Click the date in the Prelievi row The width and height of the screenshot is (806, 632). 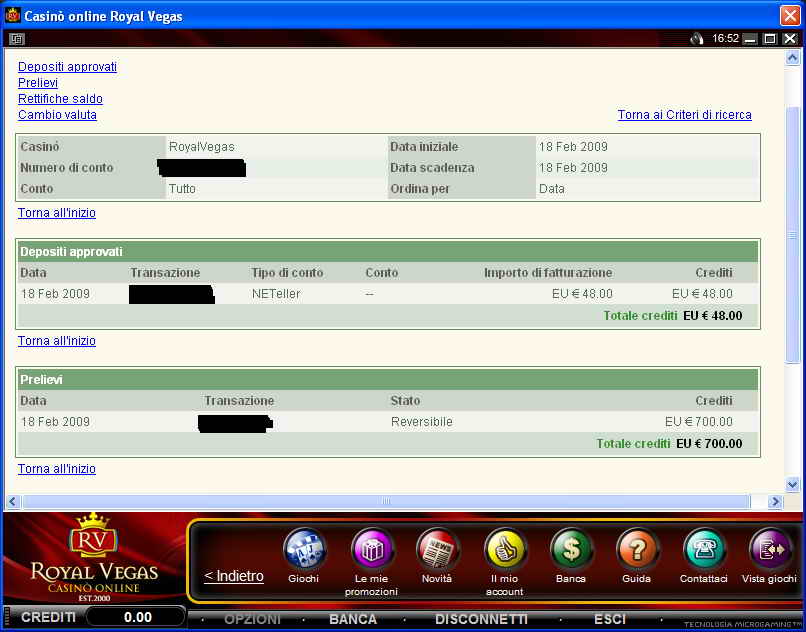55,422
